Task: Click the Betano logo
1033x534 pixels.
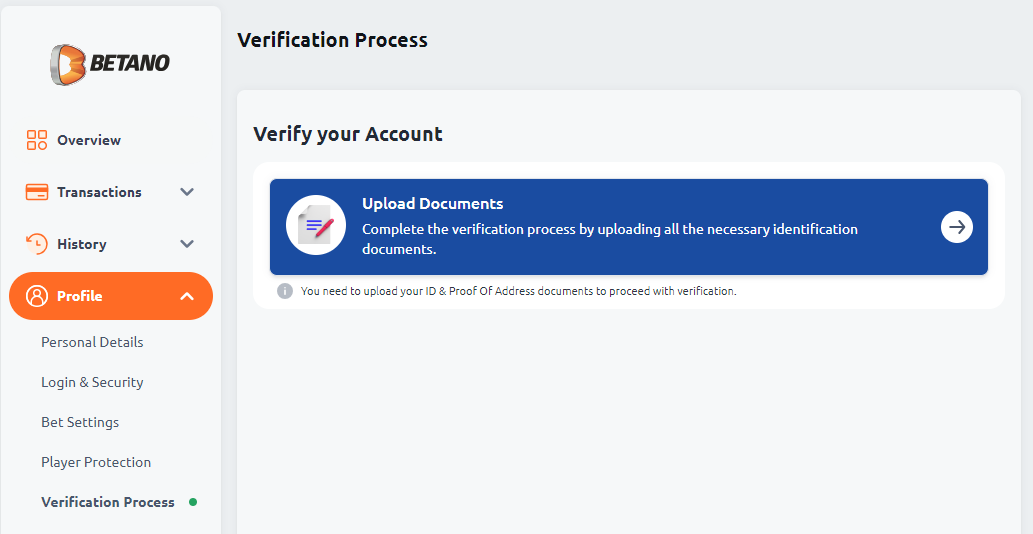Action: [110, 64]
